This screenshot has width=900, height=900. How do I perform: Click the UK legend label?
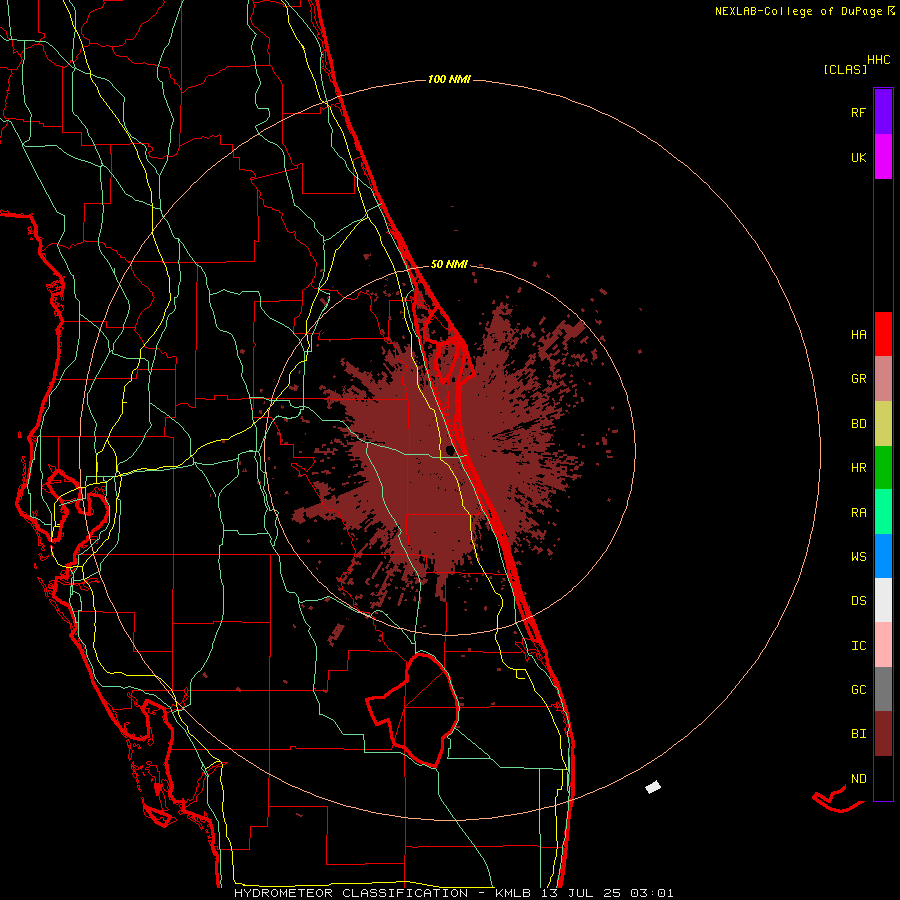pos(858,157)
